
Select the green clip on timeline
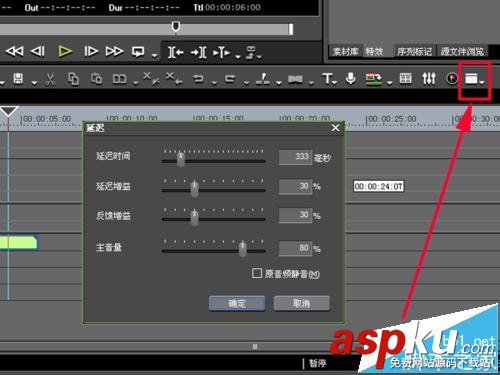tap(18, 242)
